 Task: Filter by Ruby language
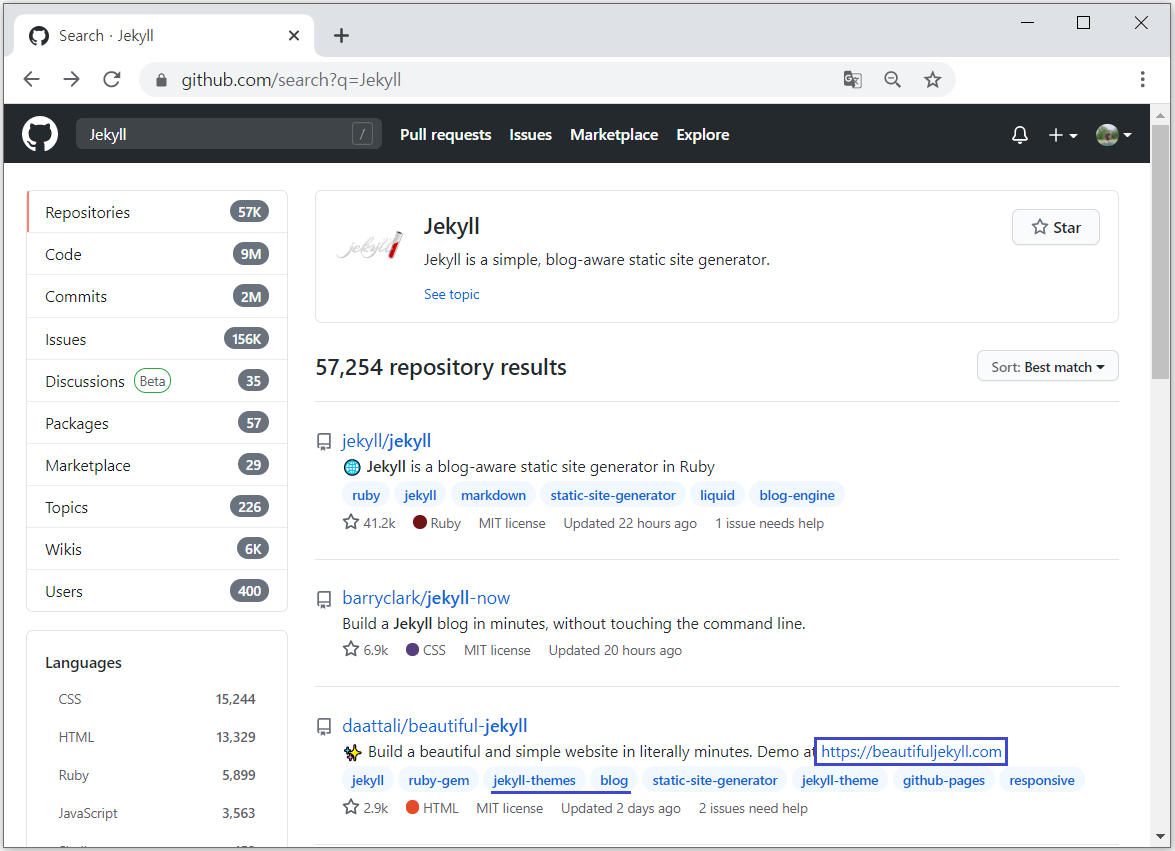(157, 775)
